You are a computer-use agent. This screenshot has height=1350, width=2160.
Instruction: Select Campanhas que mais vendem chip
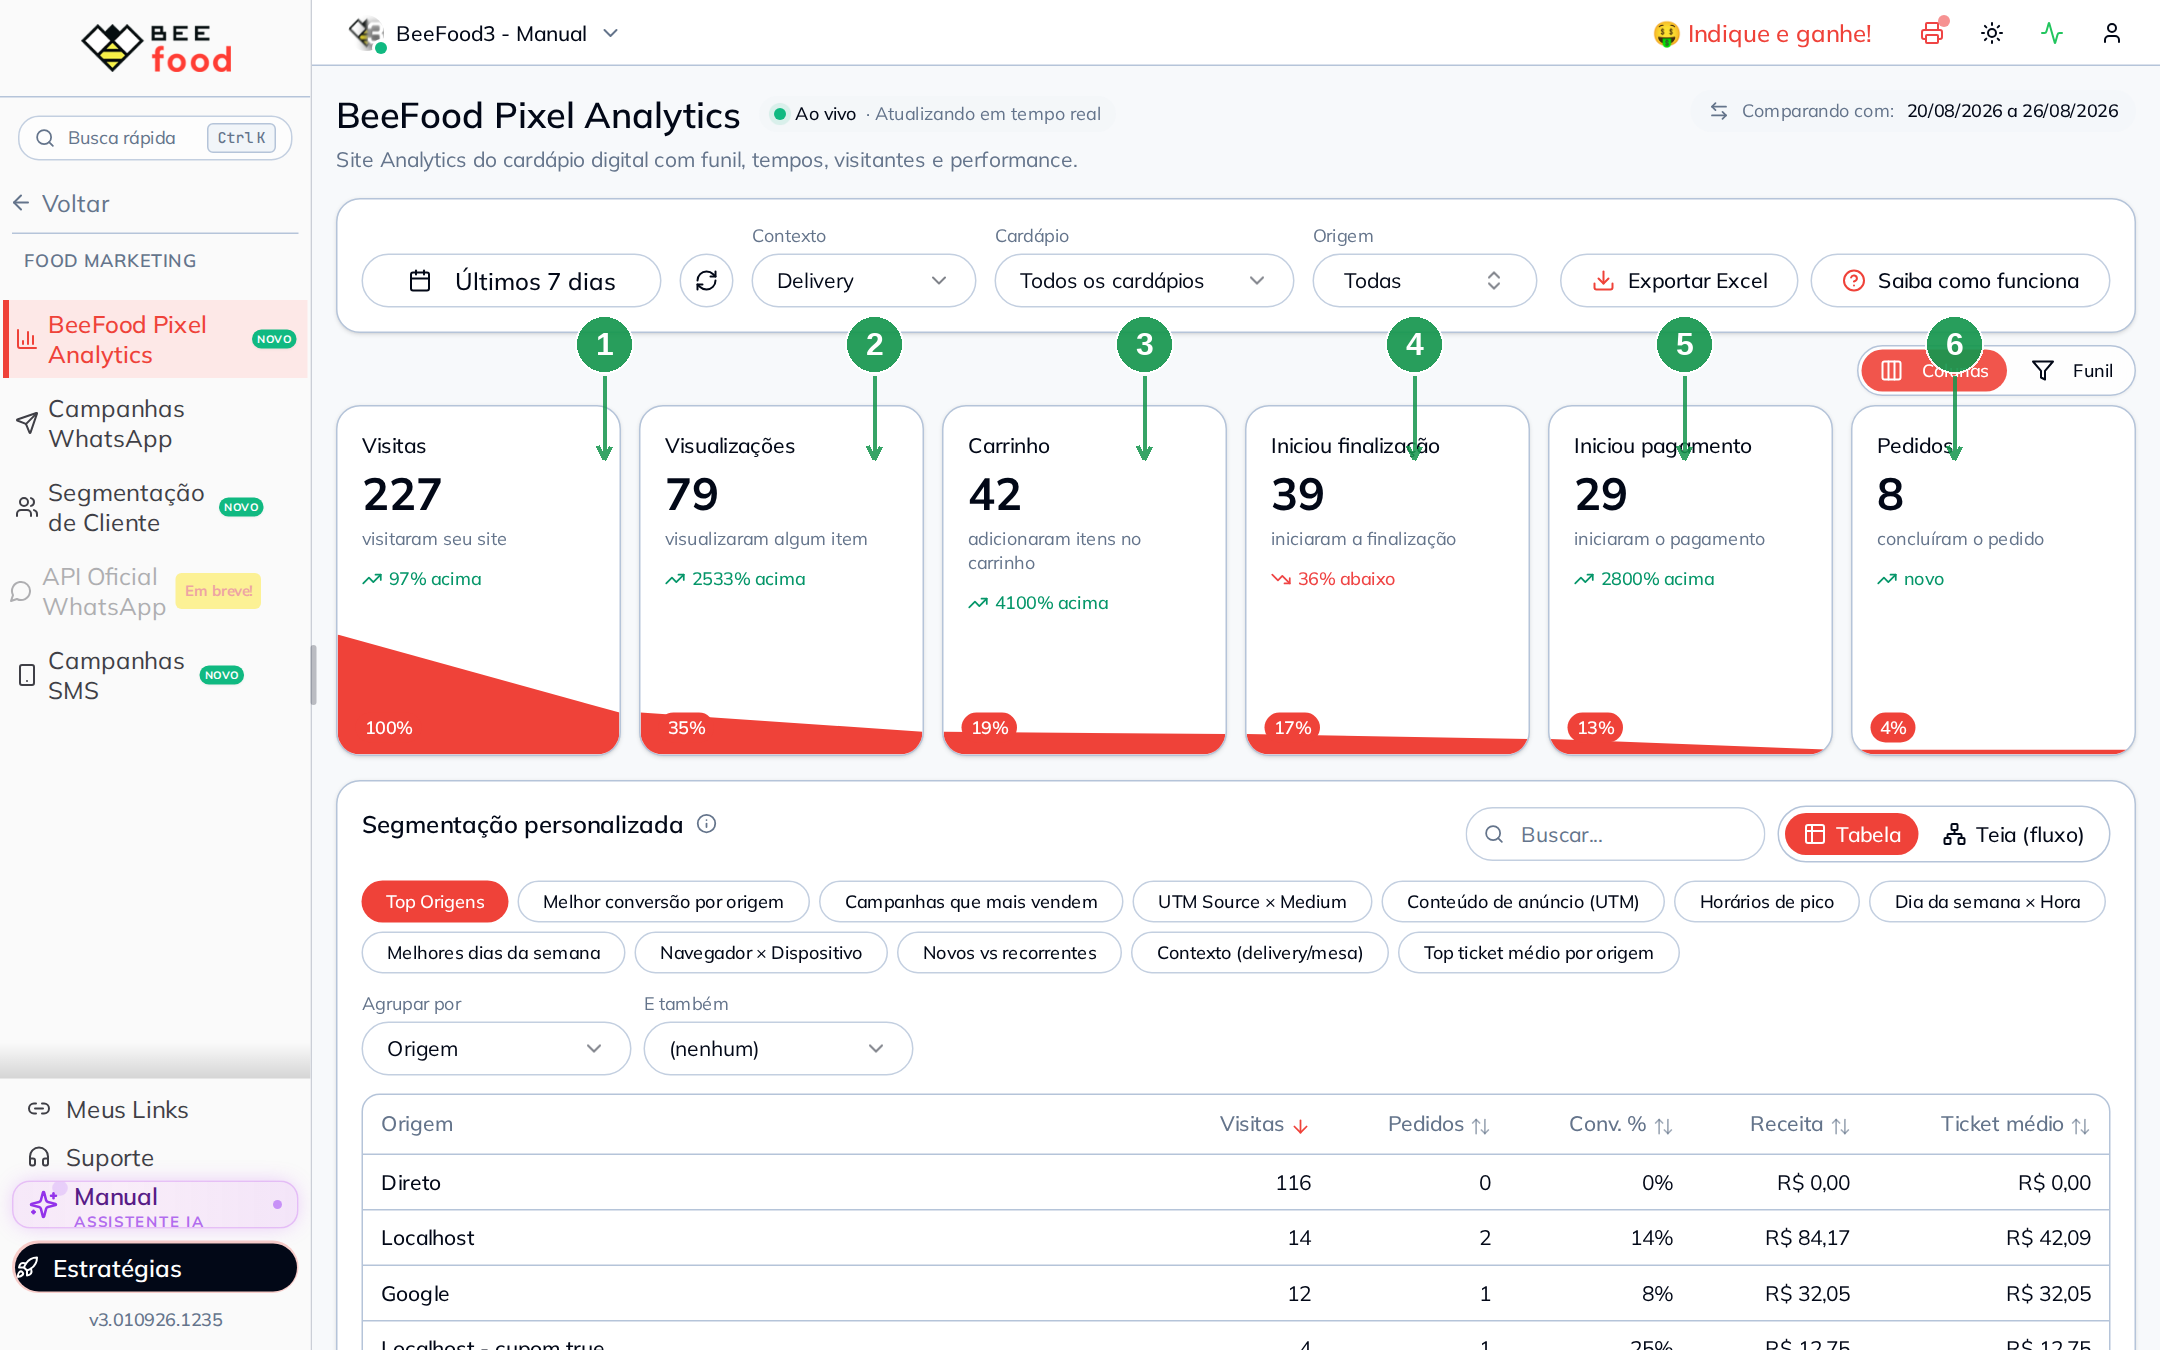click(971, 902)
